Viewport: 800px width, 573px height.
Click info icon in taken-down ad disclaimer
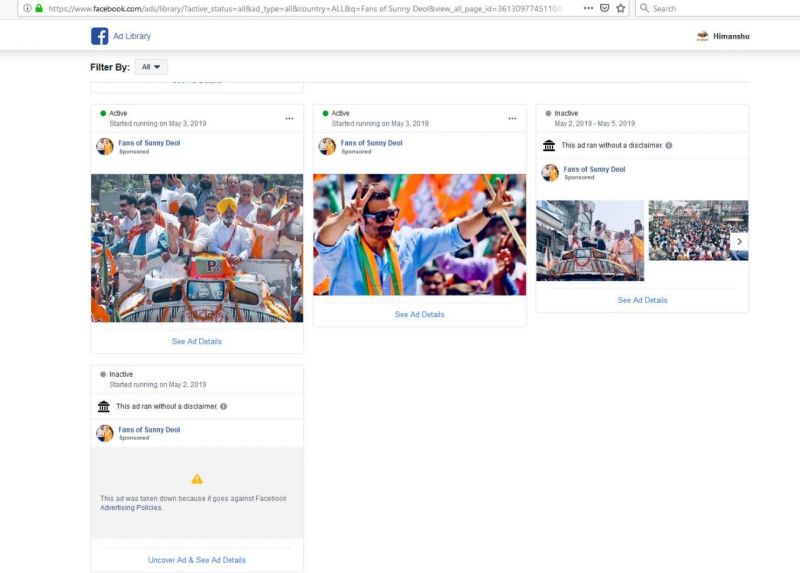pos(223,406)
